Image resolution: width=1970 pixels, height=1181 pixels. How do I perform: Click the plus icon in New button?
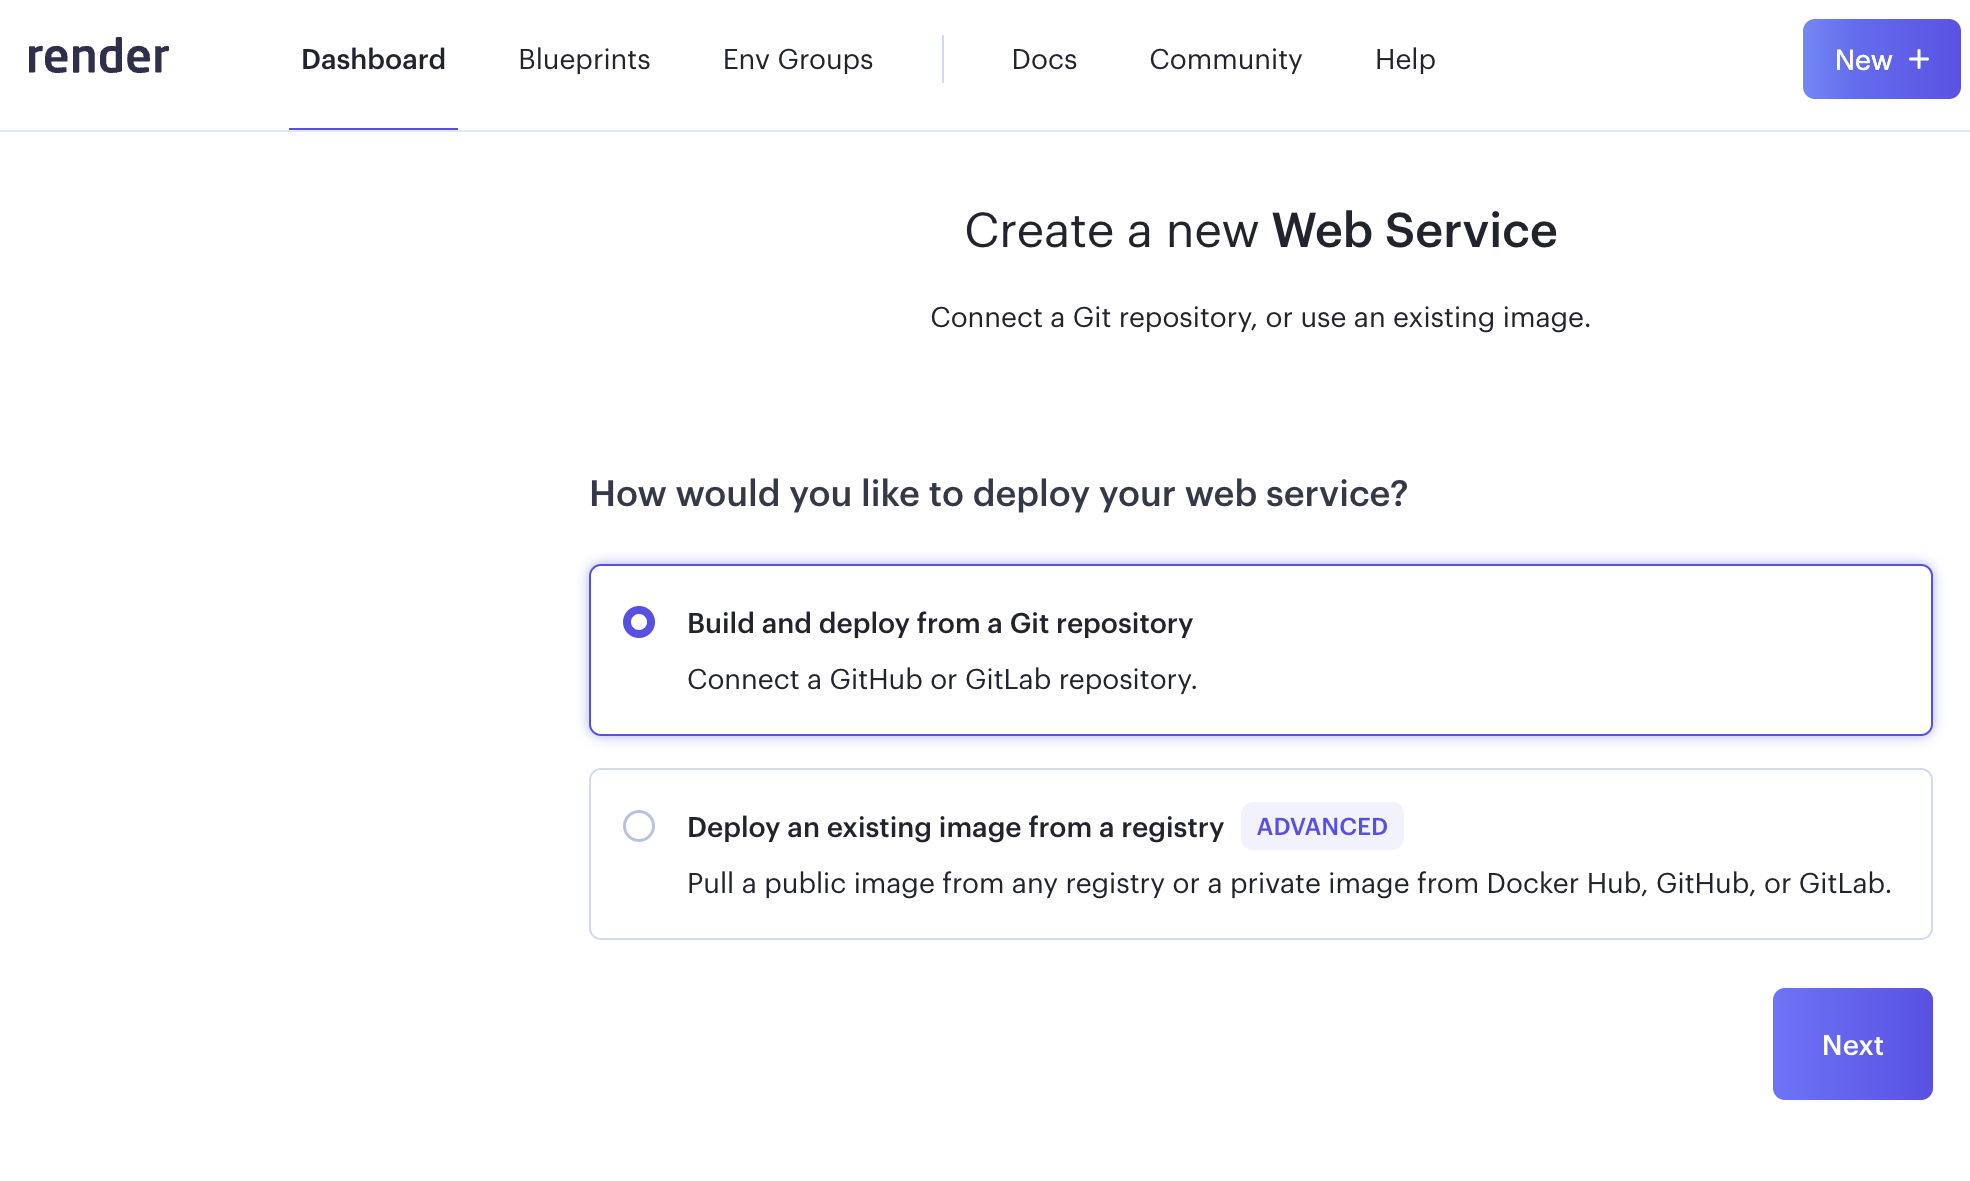pos(1919,59)
